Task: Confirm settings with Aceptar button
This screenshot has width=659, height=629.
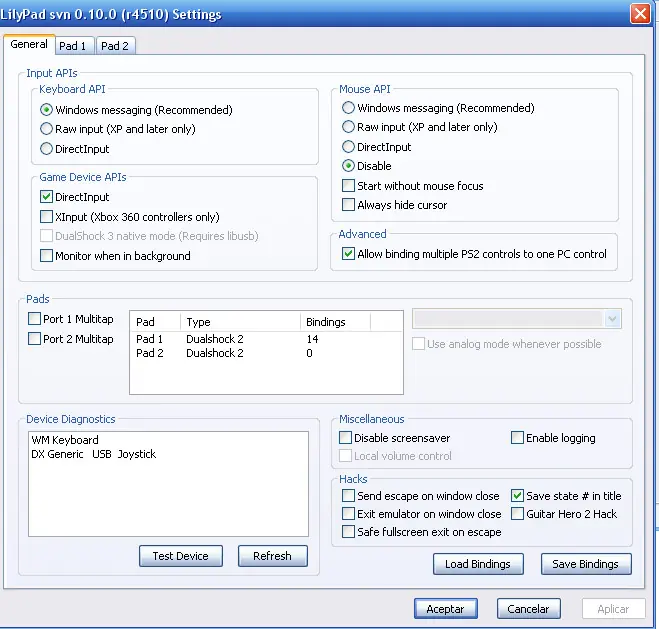Action: pyautogui.click(x=445, y=609)
